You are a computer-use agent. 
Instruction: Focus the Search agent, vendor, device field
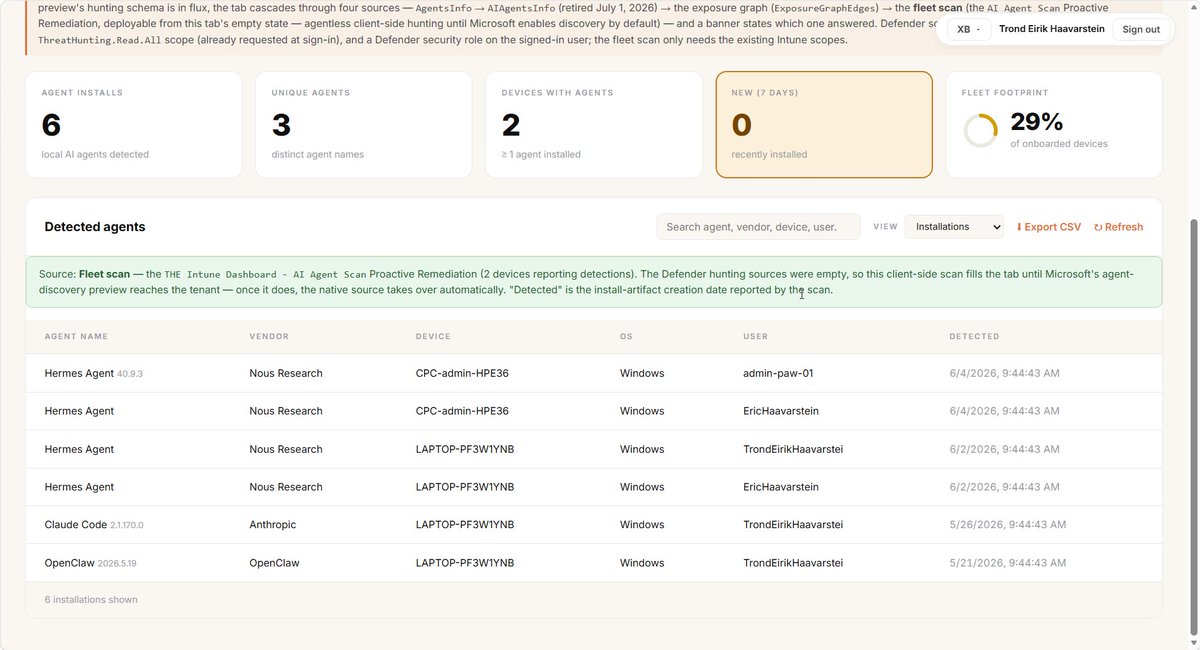point(758,227)
